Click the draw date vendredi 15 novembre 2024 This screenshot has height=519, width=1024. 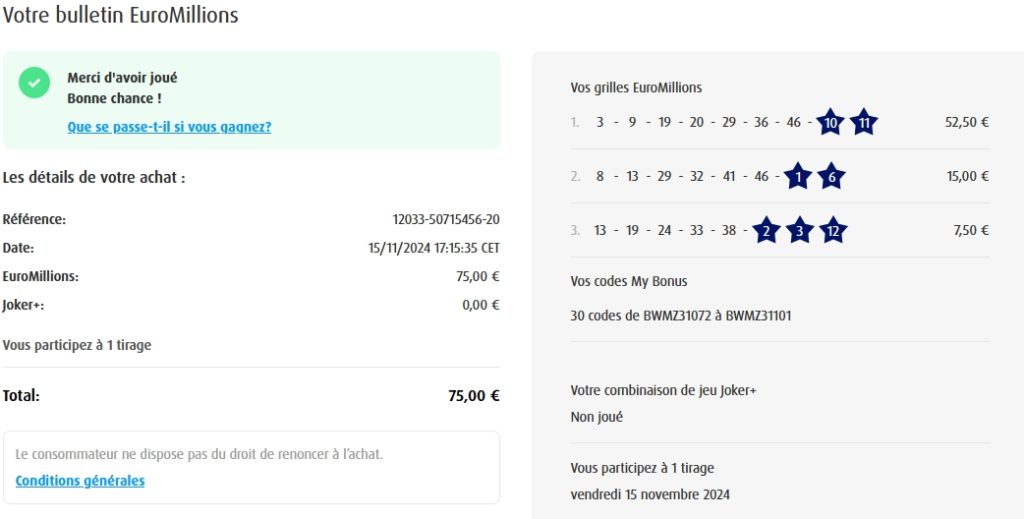coord(650,494)
